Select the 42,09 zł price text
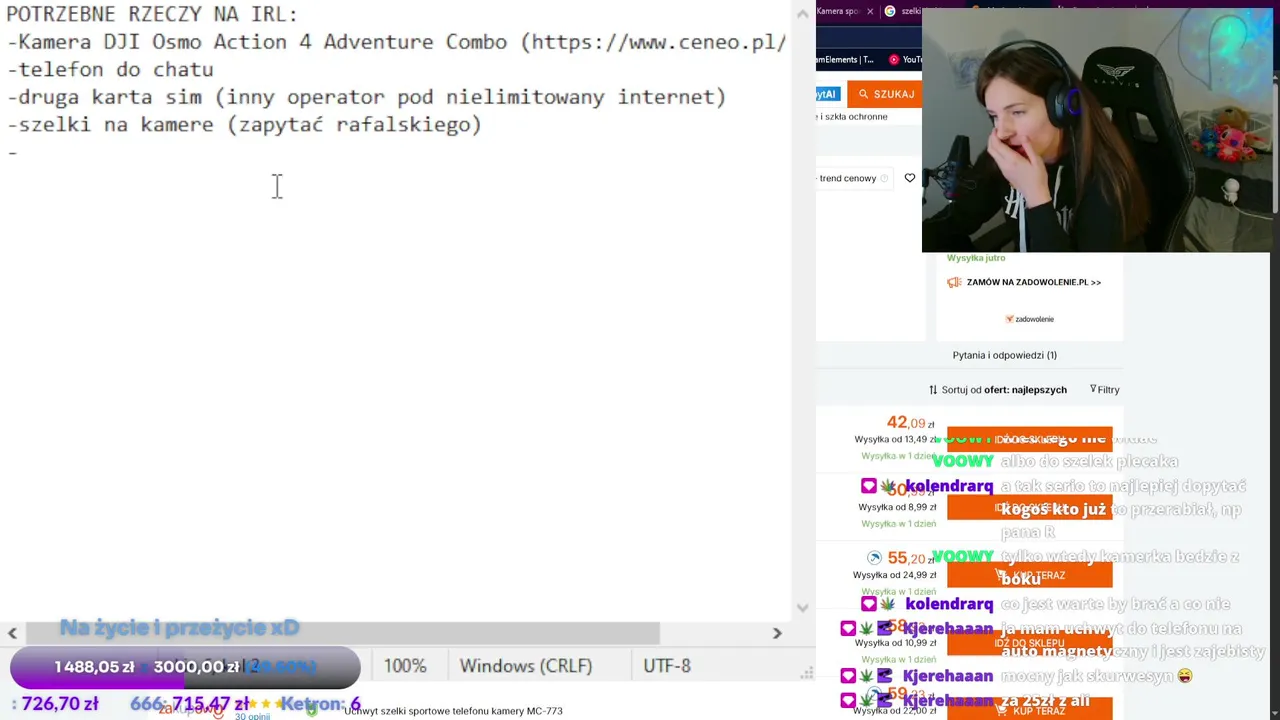Image resolution: width=1280 pixels, height=720 pixels. 910,423
